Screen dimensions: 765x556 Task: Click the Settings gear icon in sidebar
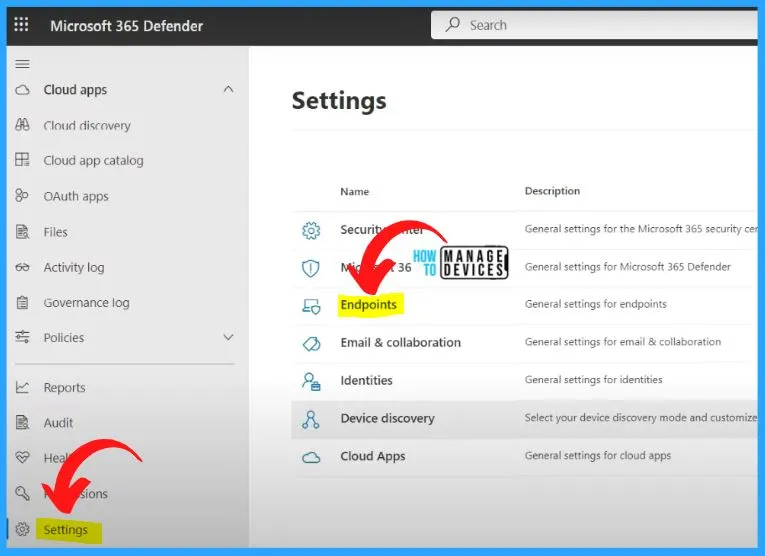22,529
